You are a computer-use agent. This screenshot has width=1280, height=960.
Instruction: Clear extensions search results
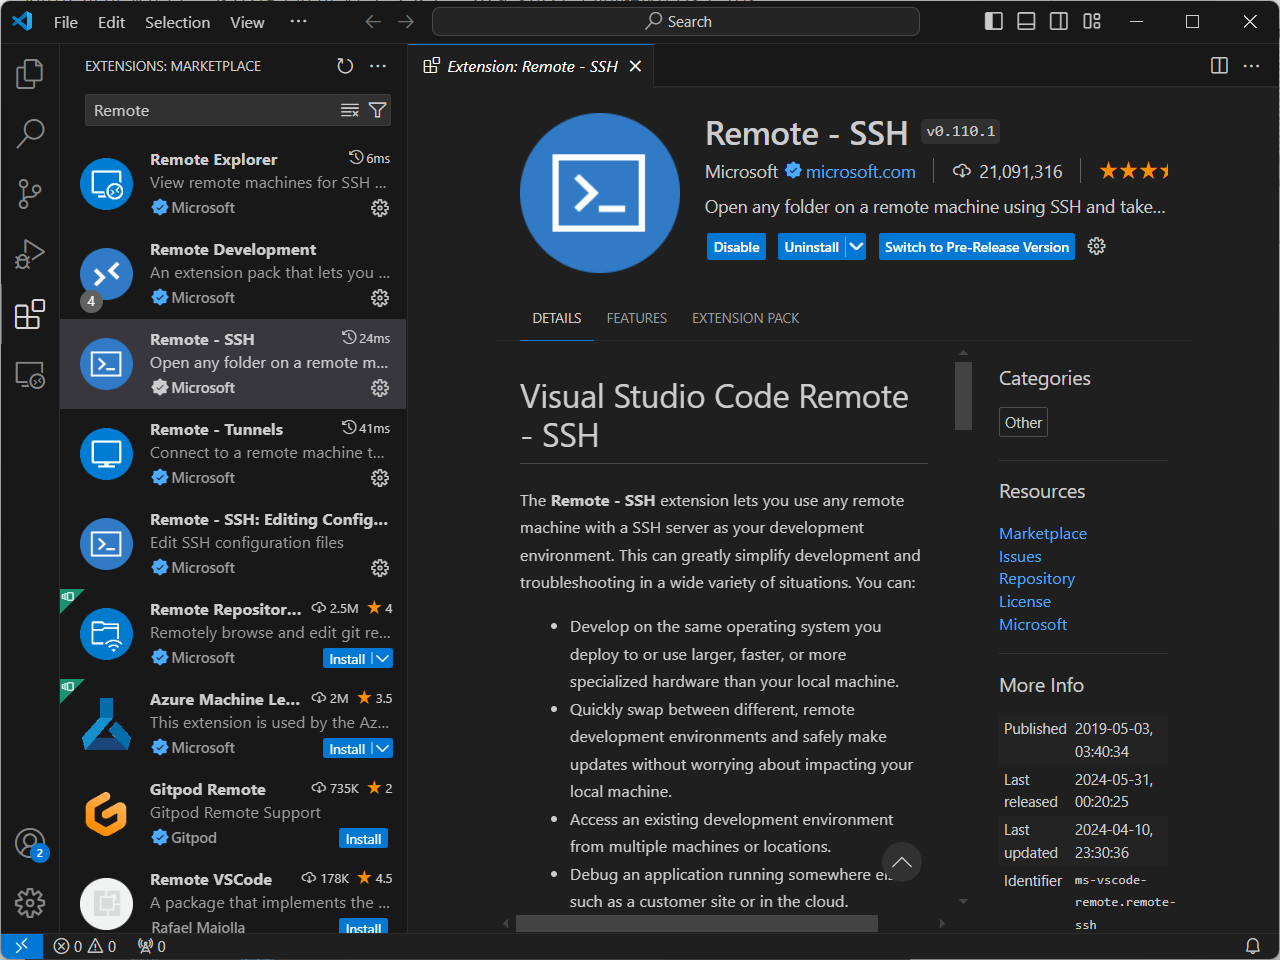pos(350,110)
